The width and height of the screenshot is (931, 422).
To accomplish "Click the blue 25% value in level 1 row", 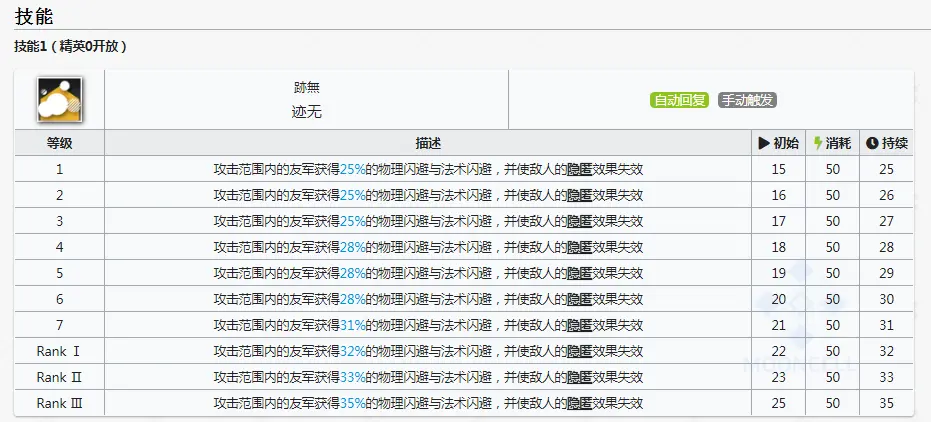I will tap(353, 169).
